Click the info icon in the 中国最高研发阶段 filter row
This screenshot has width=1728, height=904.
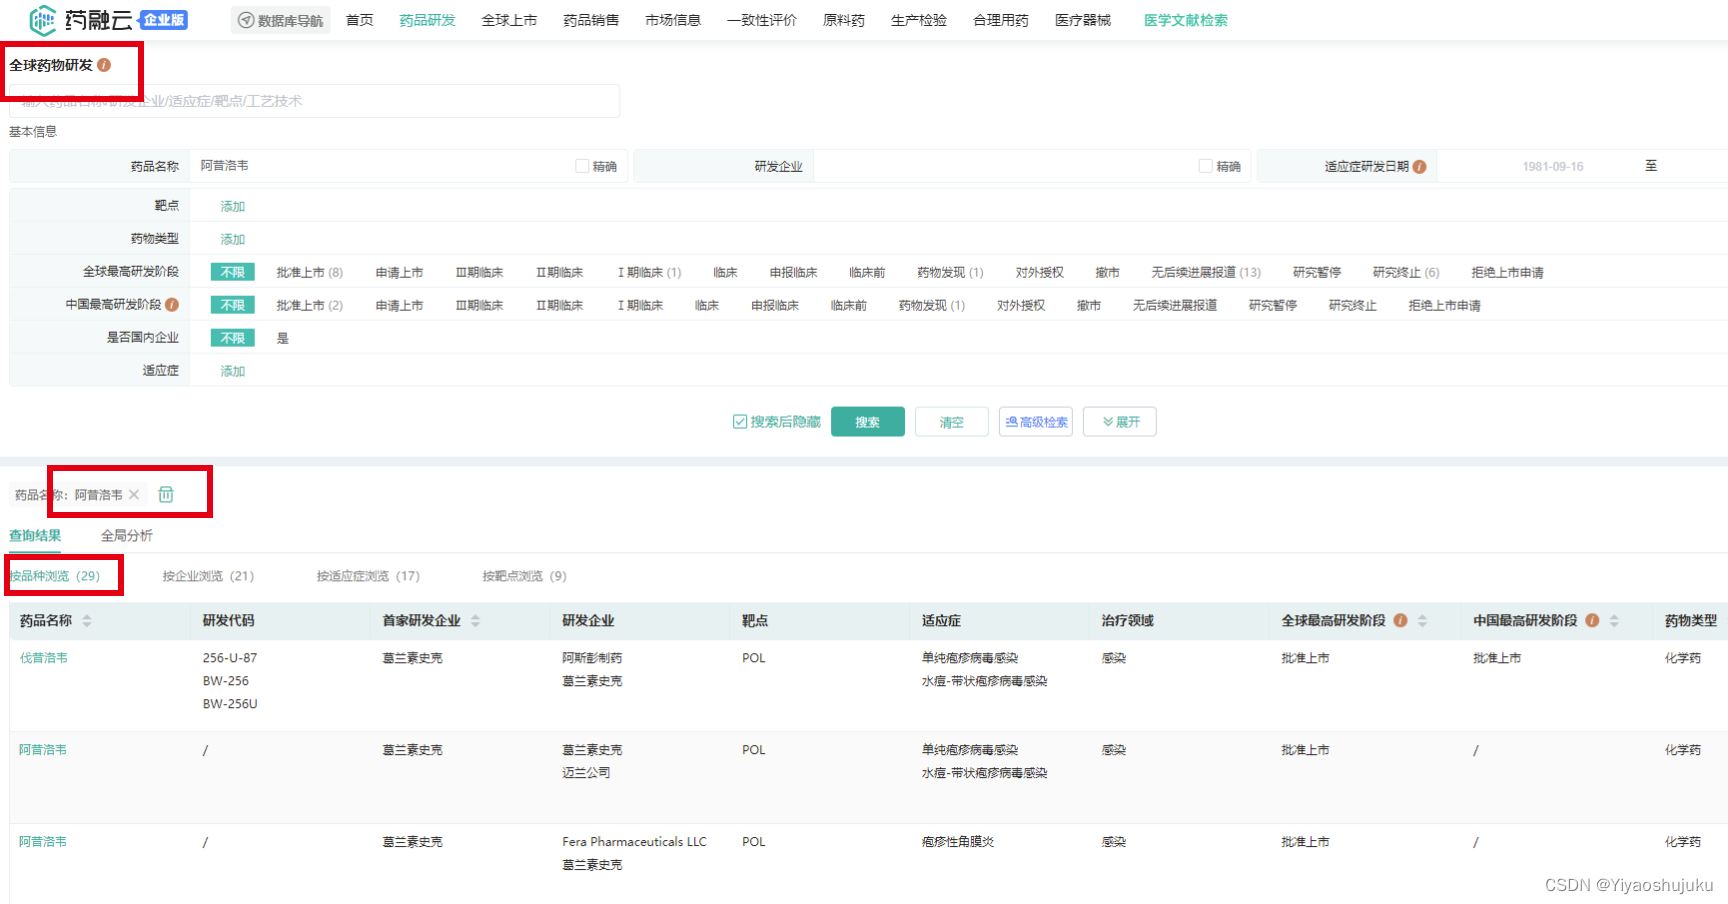point(172,304)
